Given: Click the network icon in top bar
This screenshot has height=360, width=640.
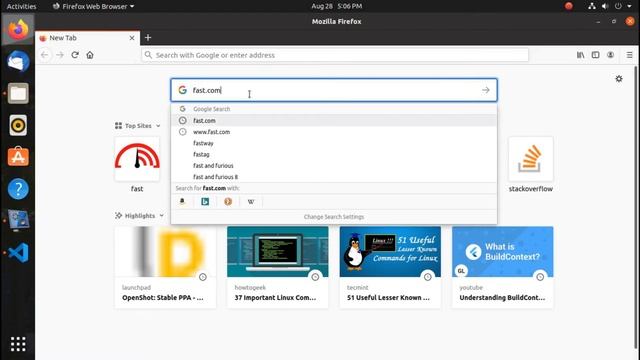Looking at the screenshot, I should pos(591,6).
